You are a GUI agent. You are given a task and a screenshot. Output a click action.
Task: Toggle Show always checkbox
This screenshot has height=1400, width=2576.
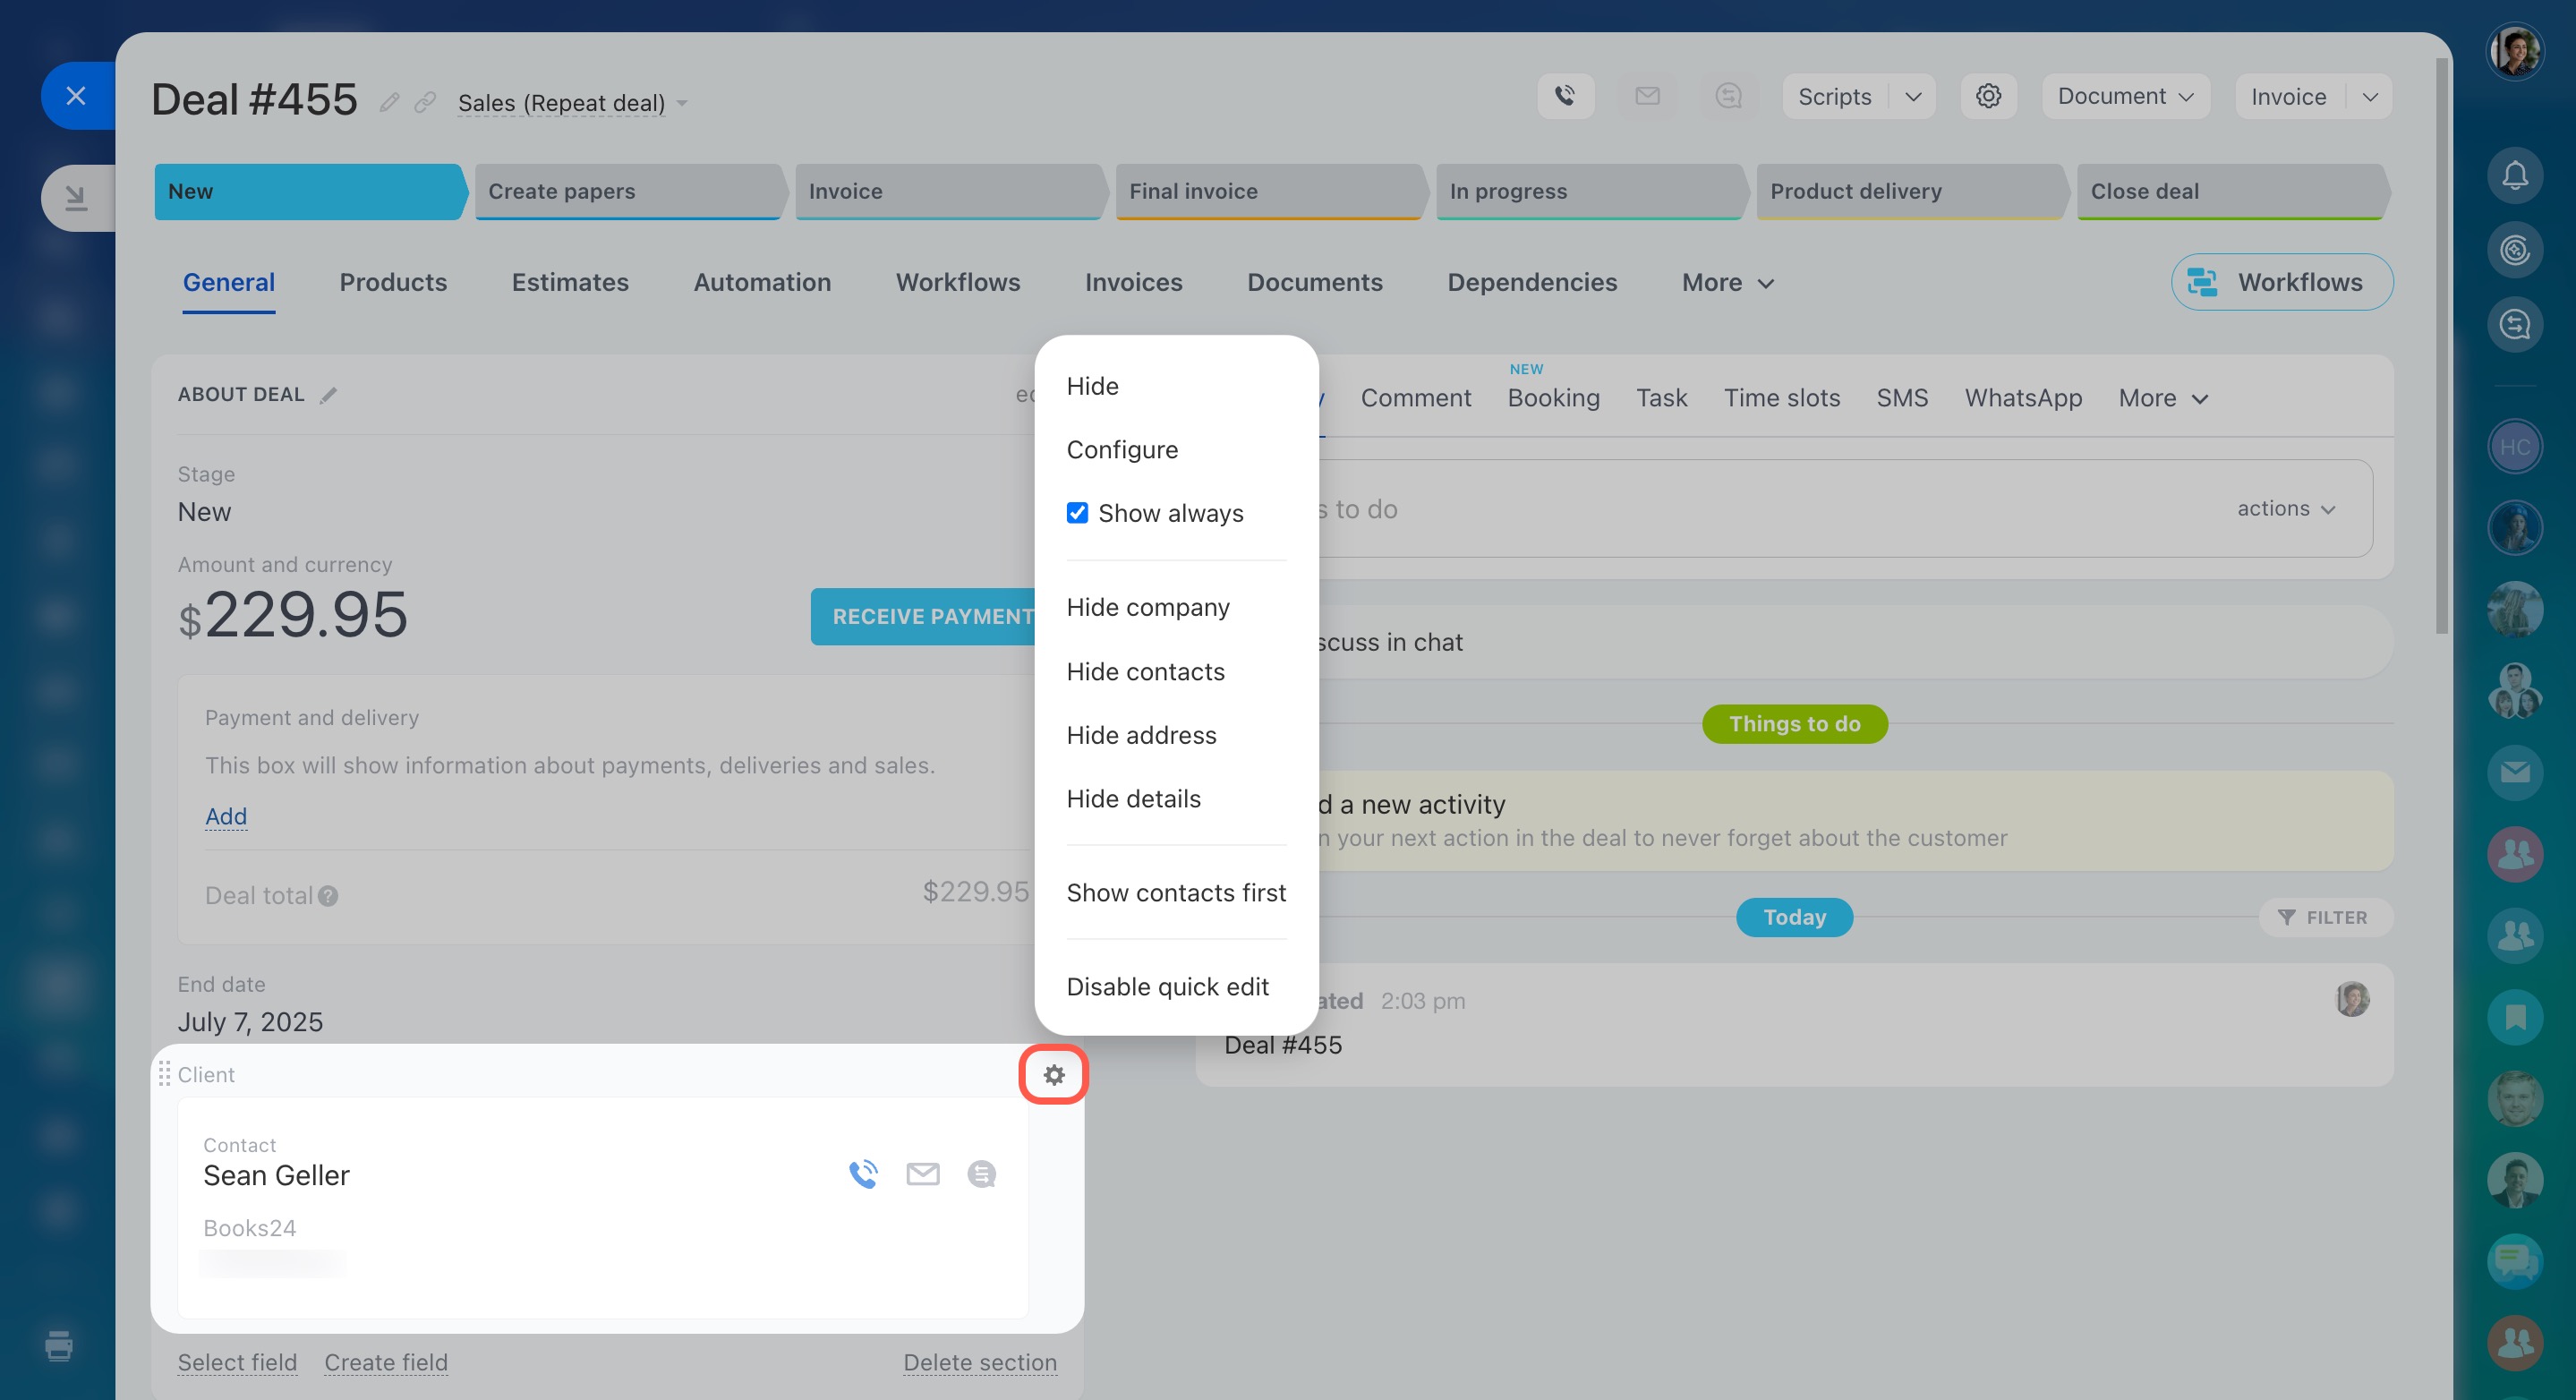click(1077, 513)
